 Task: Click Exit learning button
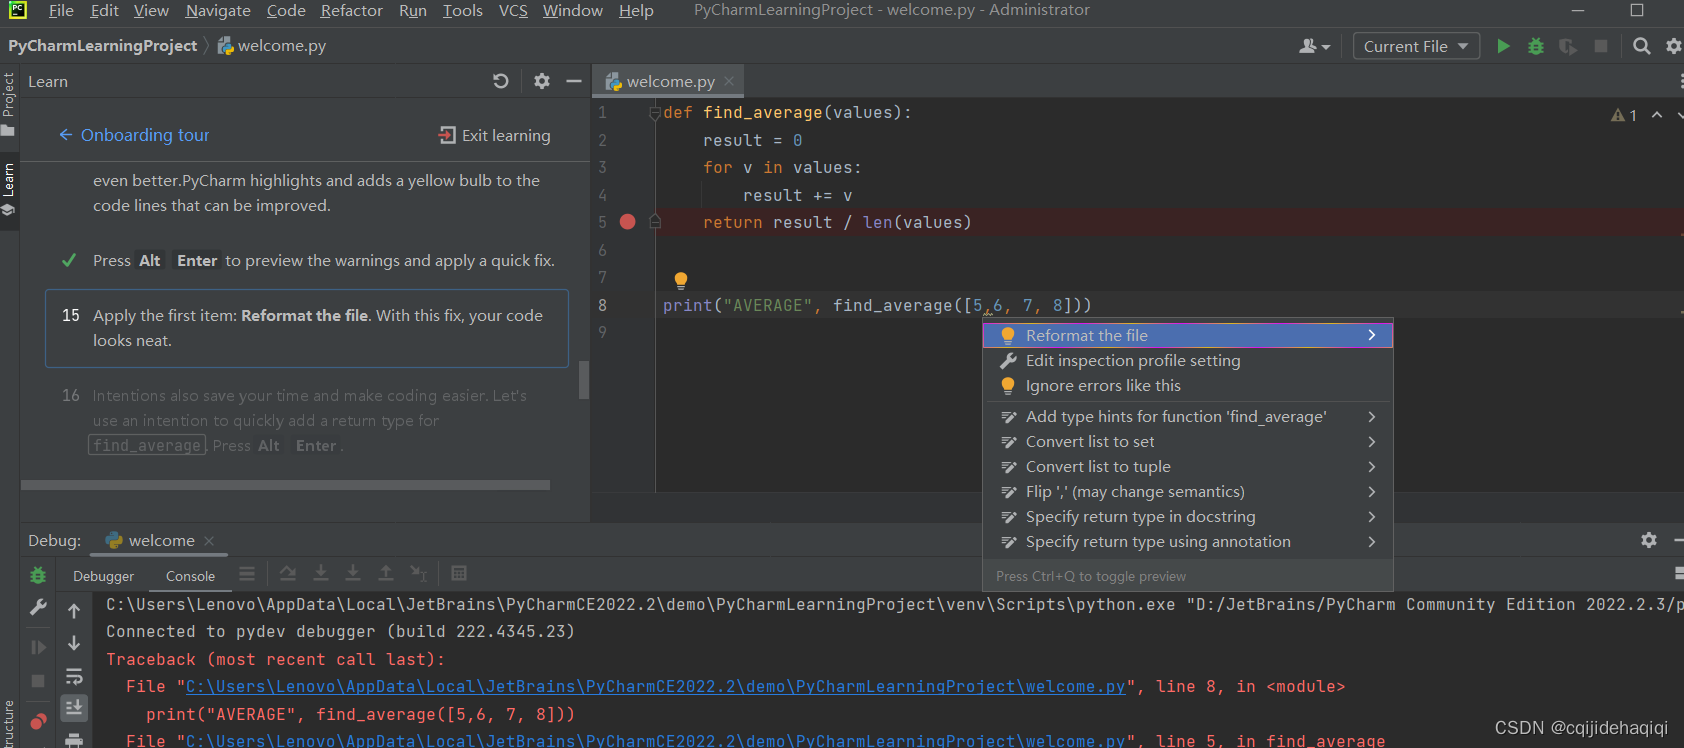click(495, 135)
